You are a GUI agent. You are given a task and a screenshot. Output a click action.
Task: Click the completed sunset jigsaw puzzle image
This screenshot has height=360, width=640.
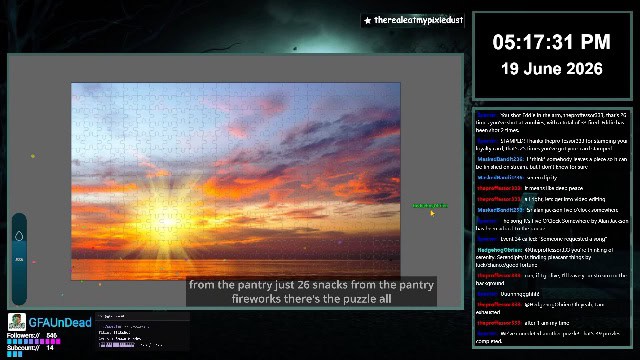236,181
